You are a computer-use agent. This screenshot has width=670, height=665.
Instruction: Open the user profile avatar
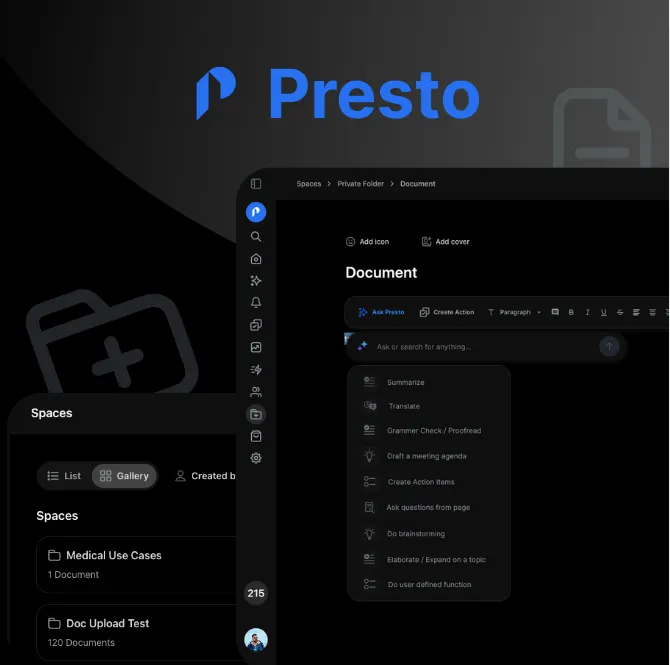[x=256, y=640]
